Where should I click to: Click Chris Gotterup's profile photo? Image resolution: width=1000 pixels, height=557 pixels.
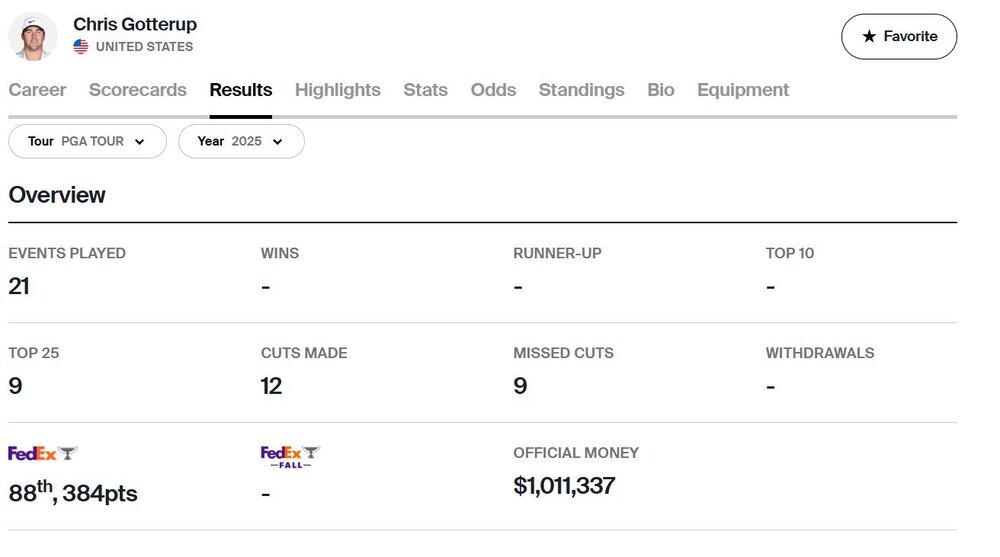coord(33,36)
